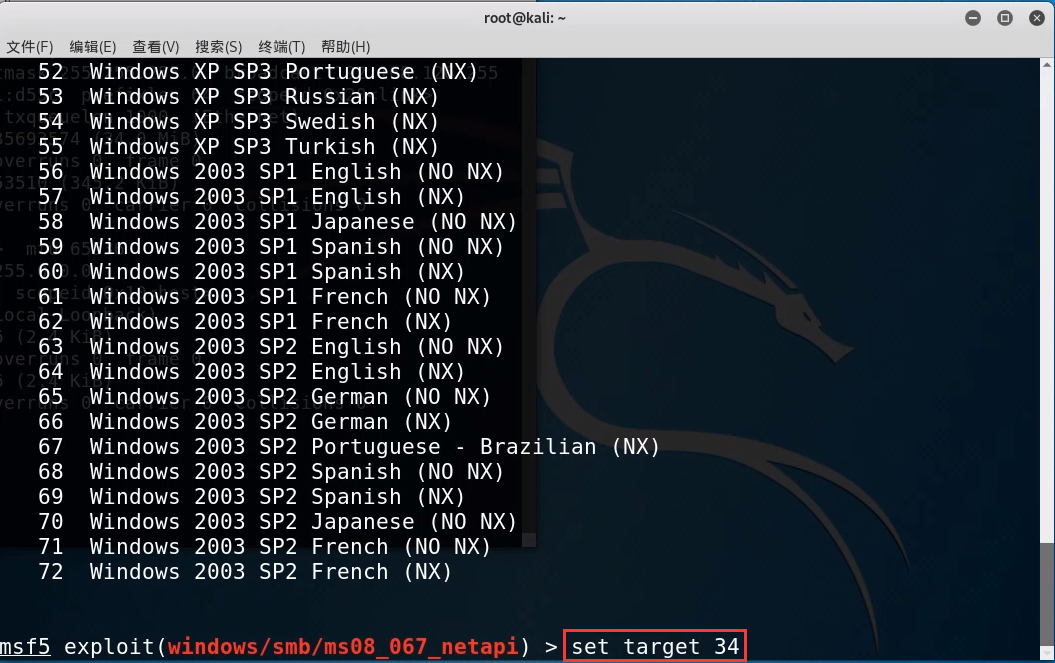Close the root@kali terminal window
The height and width of the screenshot is (663, 1055).
coord(1037,18)
